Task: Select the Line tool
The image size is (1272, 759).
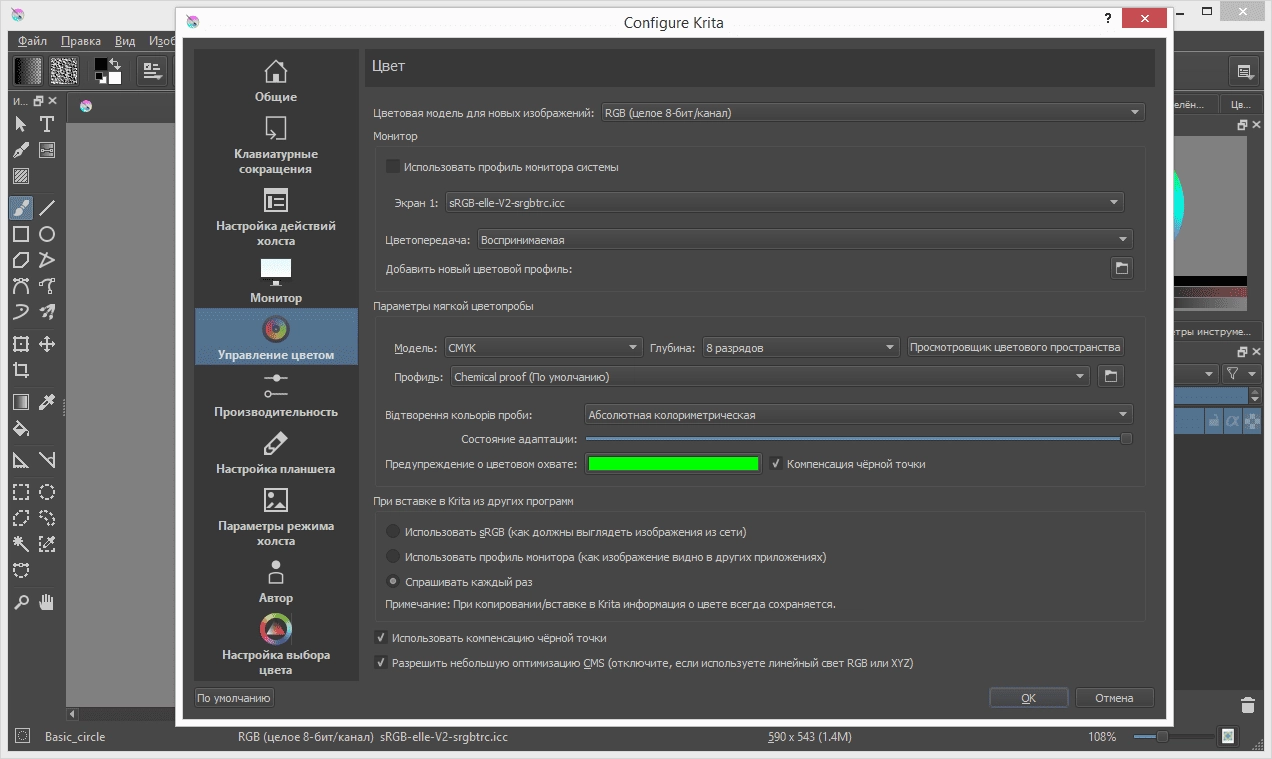Action: click(x=47, y=207)
